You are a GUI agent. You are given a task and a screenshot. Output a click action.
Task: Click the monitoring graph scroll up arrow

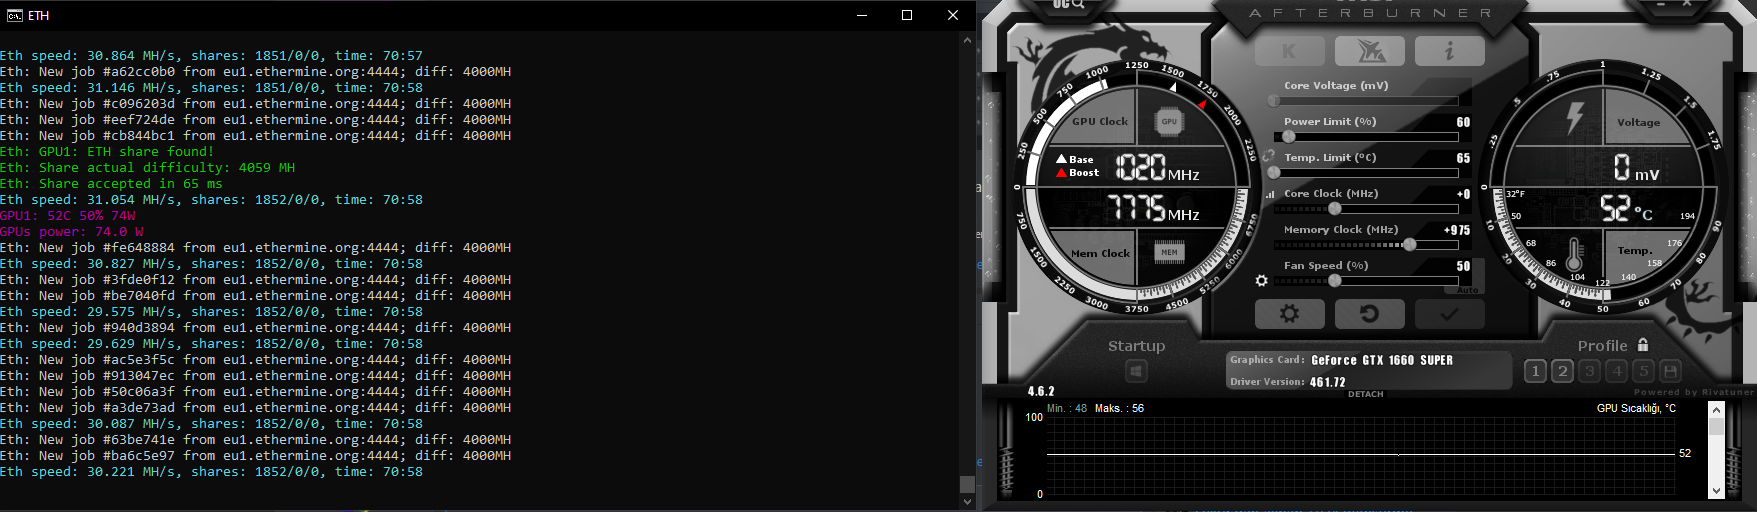point(1717,409)
